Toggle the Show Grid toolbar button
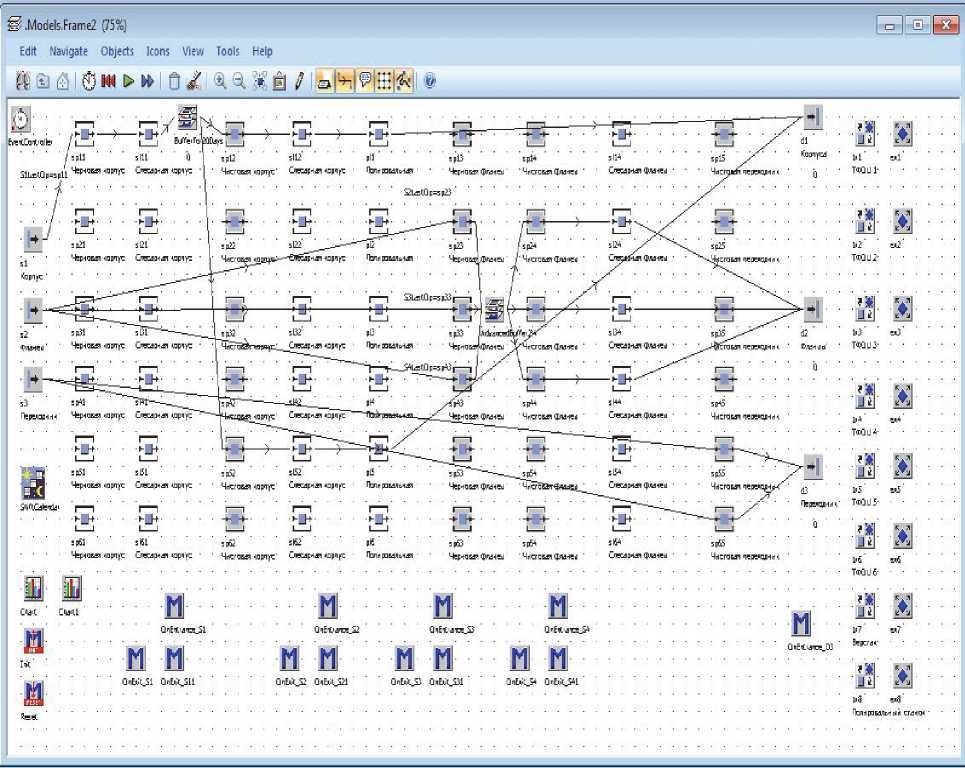The height and width of the screenshot is (768, 965). [384, 81]
